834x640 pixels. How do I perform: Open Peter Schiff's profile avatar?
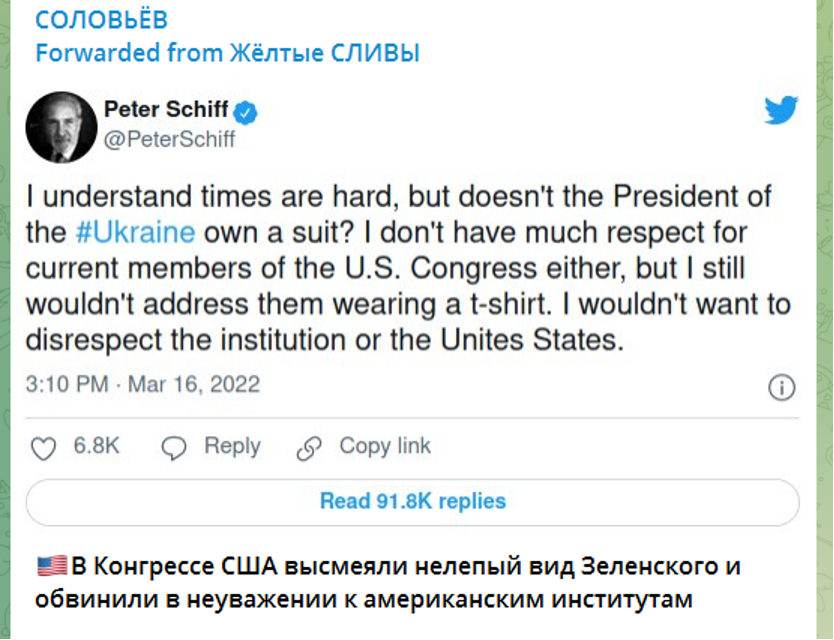pyautogui.click(x=61, y=127)
